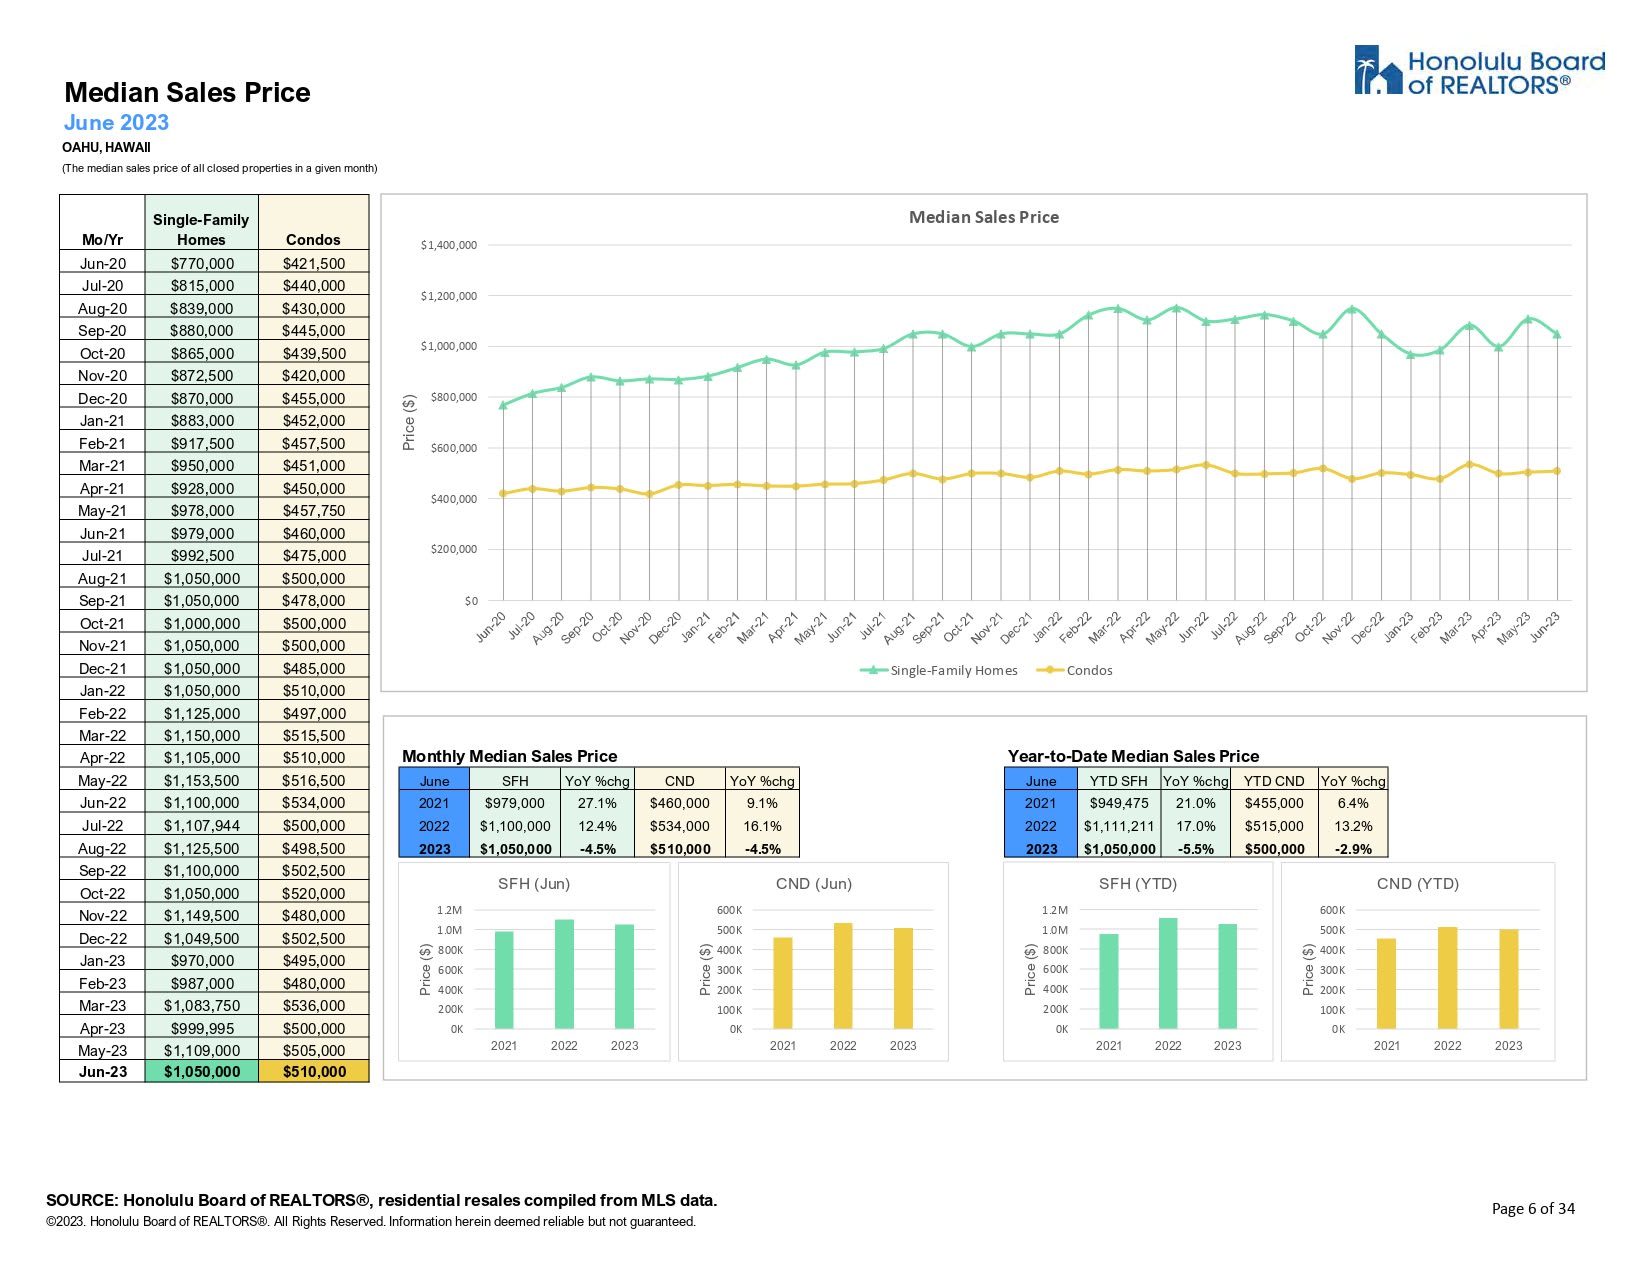Click the Jun-23 label on chart x-axis
Viewport: 1650px width, 1275px height.
pos(1545,626)
